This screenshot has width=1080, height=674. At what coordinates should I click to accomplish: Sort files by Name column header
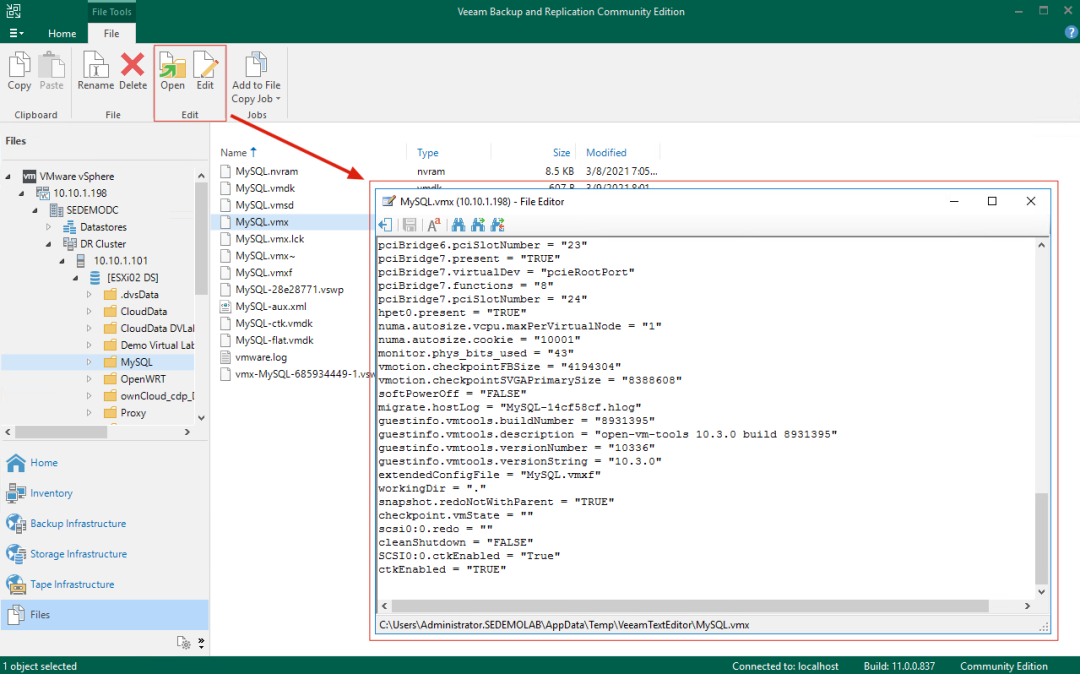click(233, 152)
